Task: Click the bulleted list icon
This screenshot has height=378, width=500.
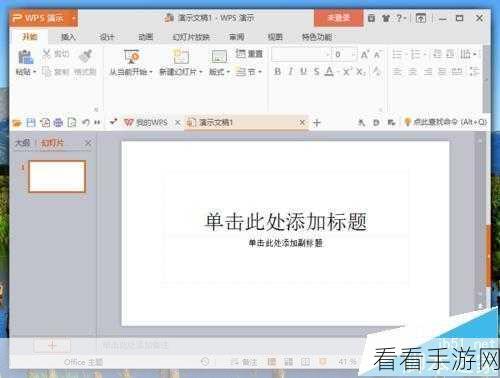Action: (397, 54)
